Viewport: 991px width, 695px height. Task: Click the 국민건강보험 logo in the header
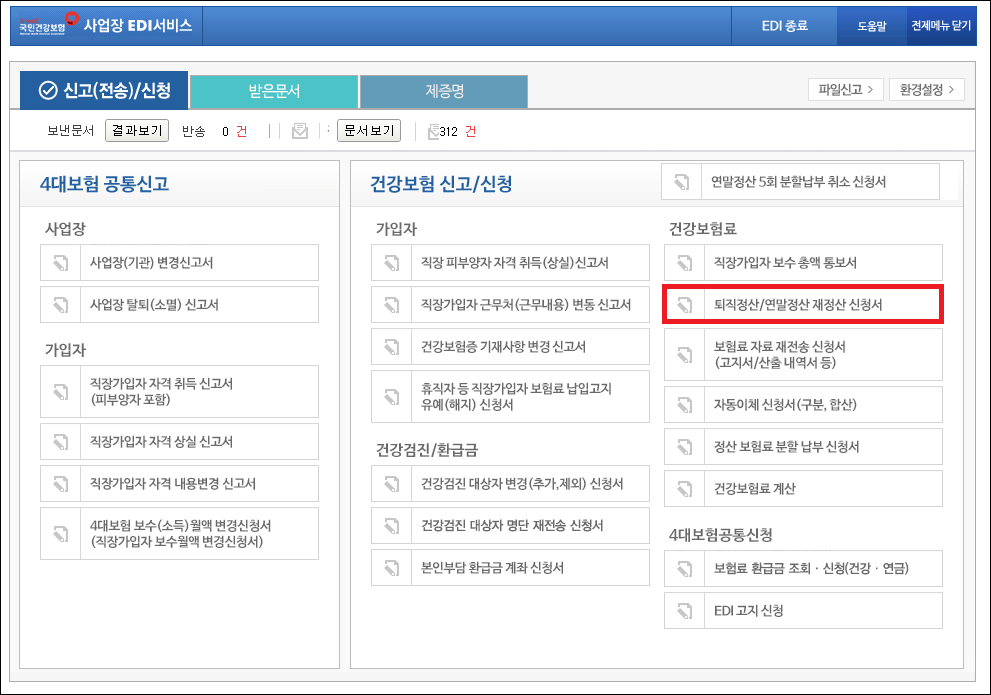click(x=48, y=23)
